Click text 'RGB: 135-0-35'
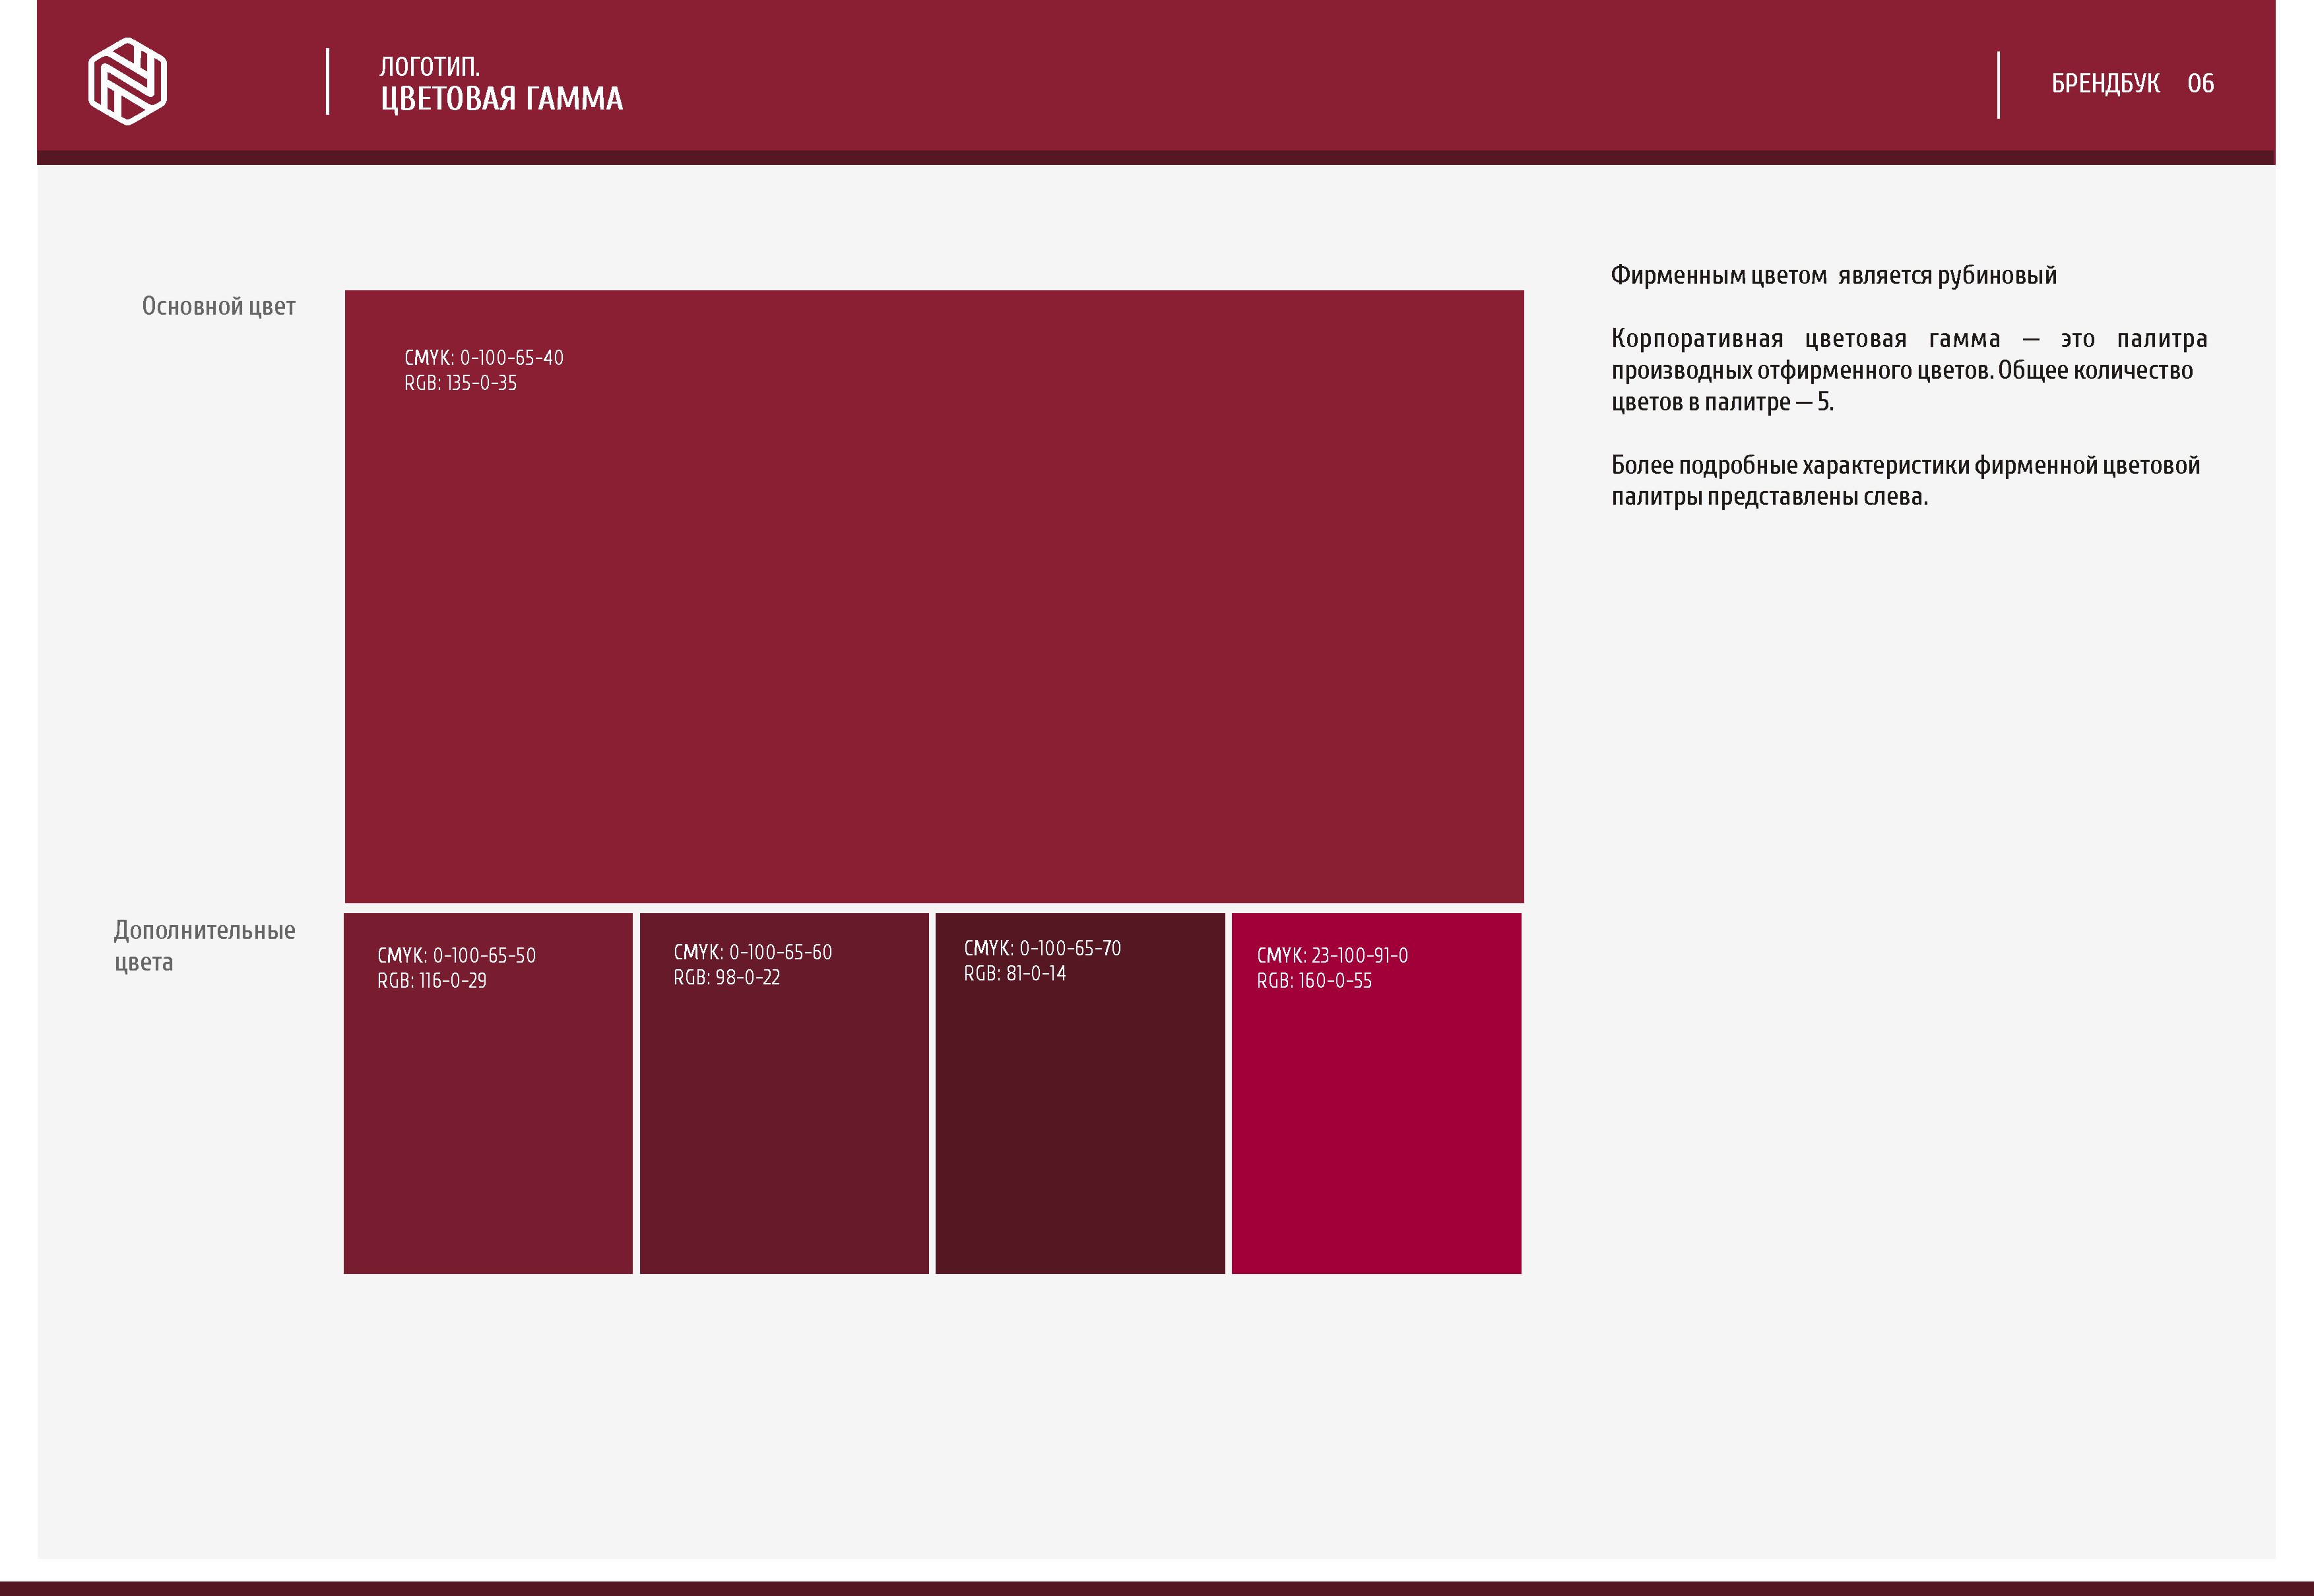 [x=460, y=382]
